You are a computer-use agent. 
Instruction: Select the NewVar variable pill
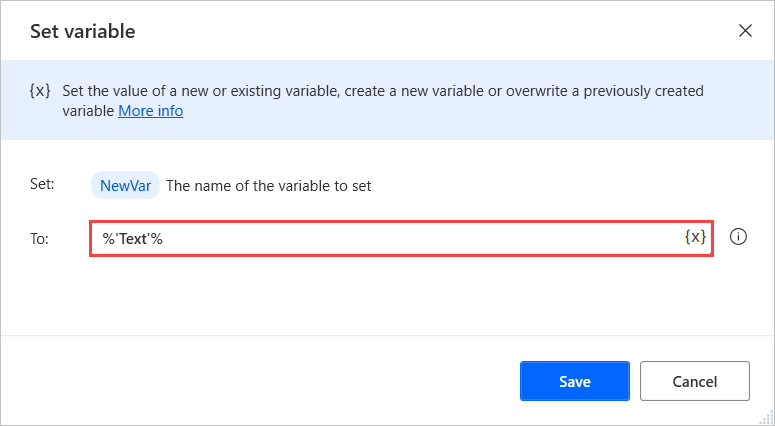coord(126,185)
